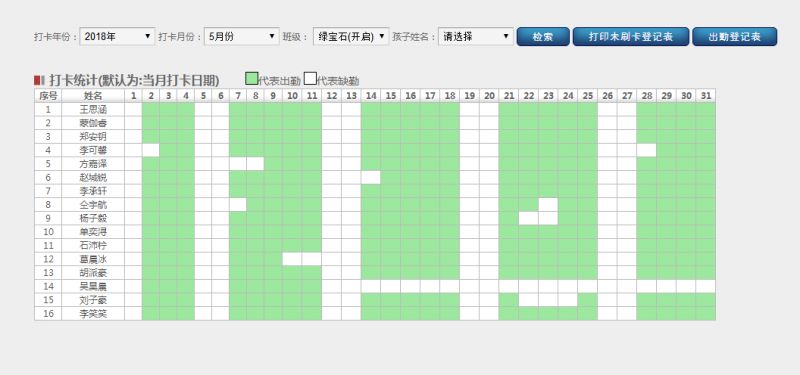Viewport: 800px width, 375px height.
Task: Open the 打卡年份 2018年 dropdown
Action: pos(117,37)
